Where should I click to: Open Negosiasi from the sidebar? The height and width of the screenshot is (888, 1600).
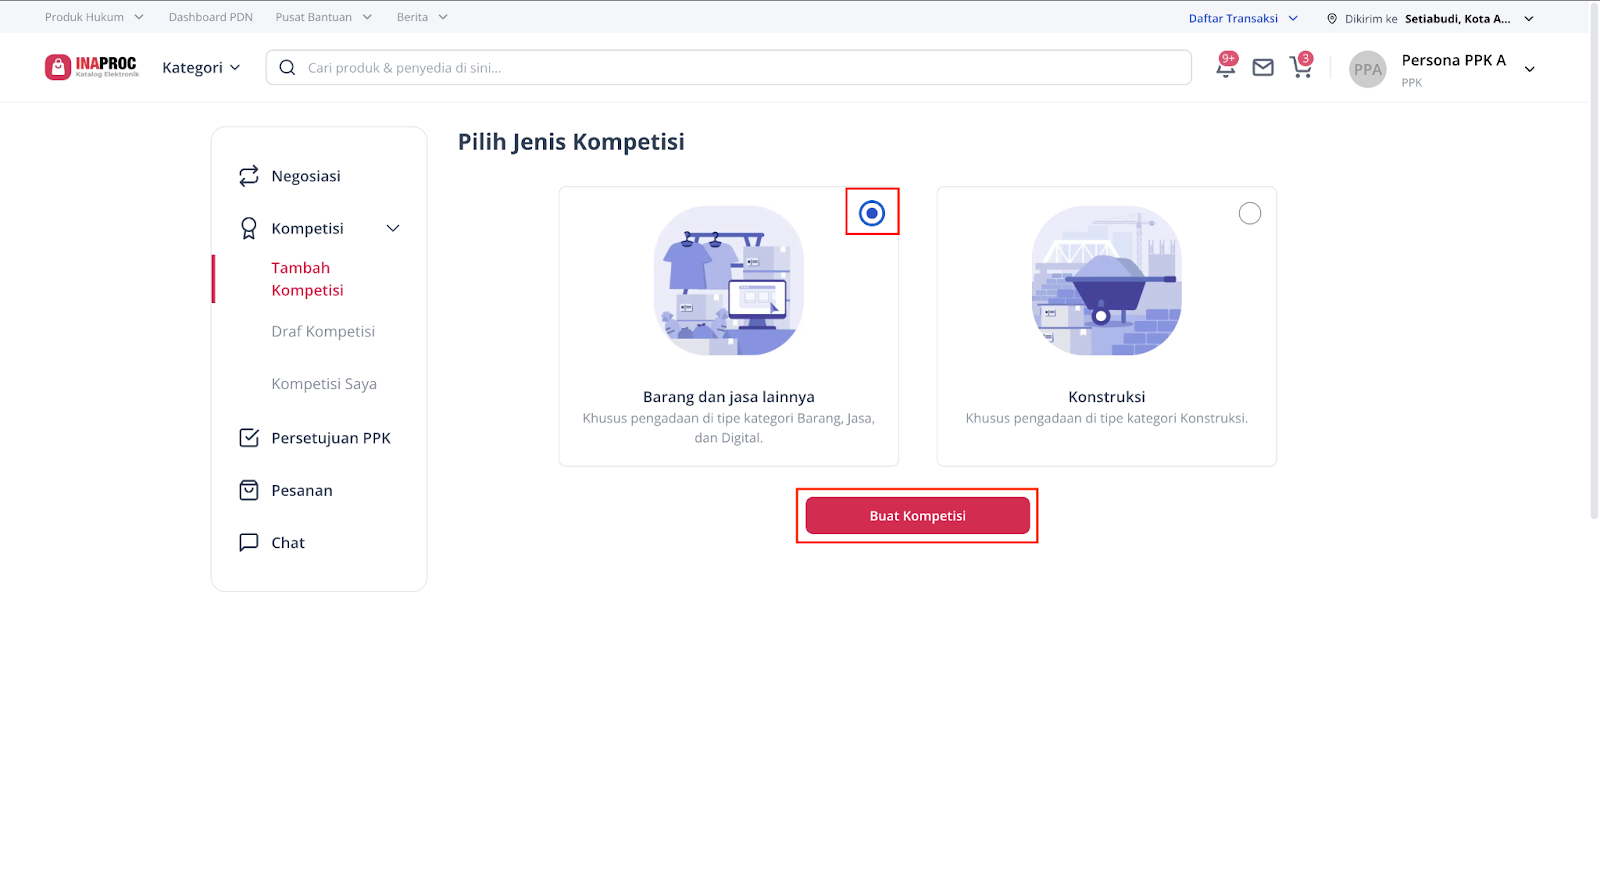[x=305, y=176]
